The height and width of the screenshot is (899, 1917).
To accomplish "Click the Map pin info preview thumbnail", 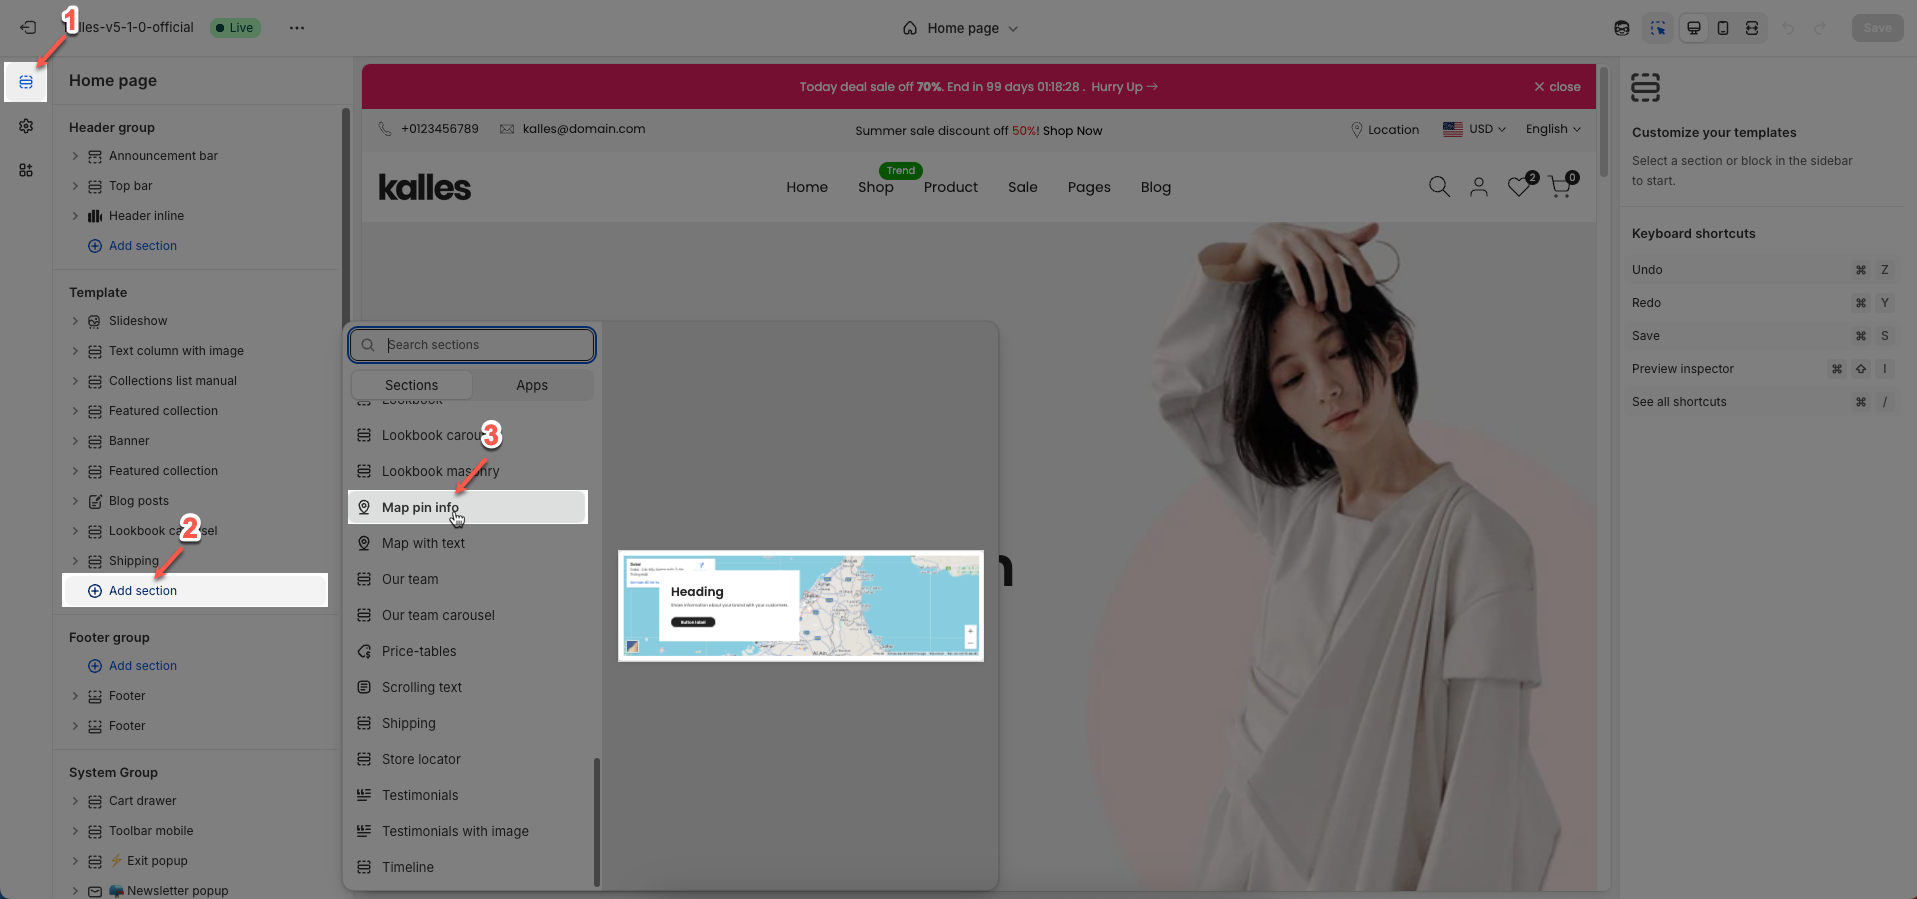I will pos(801,606).
